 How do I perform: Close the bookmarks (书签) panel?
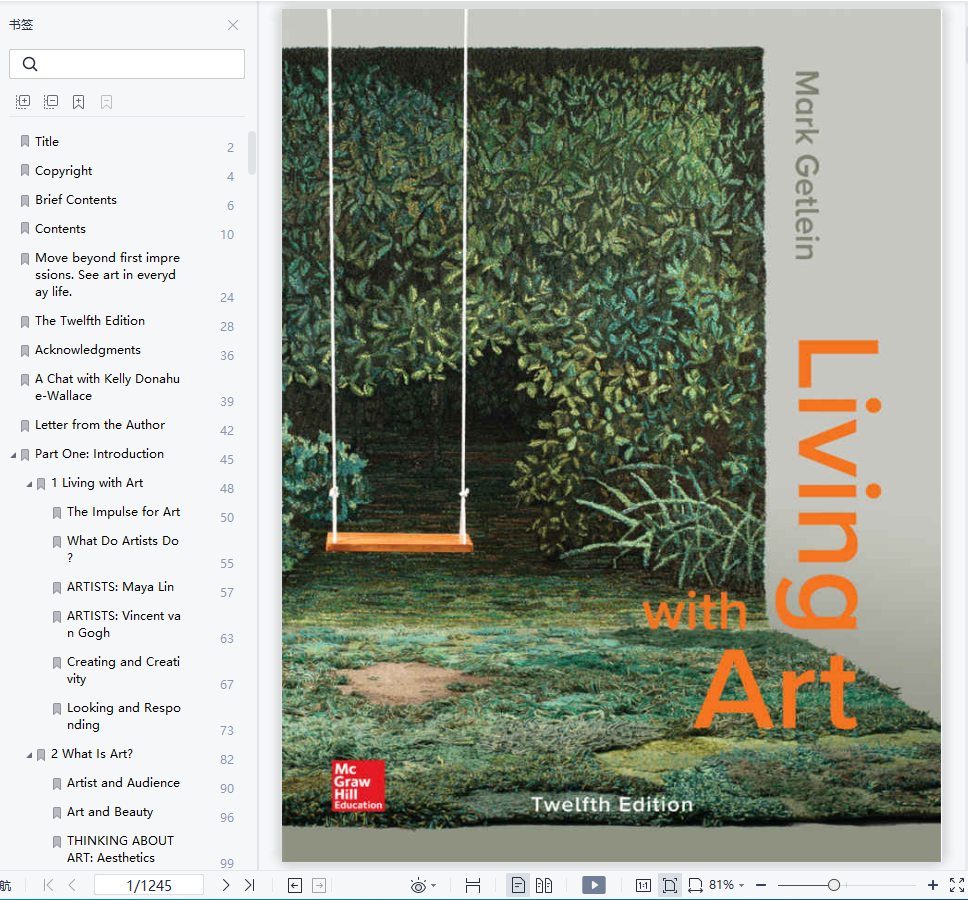tap(233, 25)
